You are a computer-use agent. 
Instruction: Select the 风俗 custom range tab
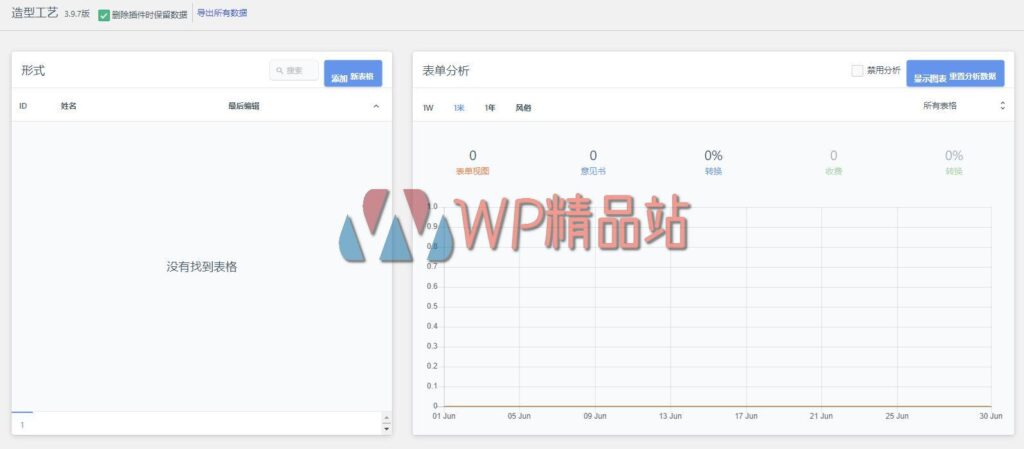click(x=523, y=108)
